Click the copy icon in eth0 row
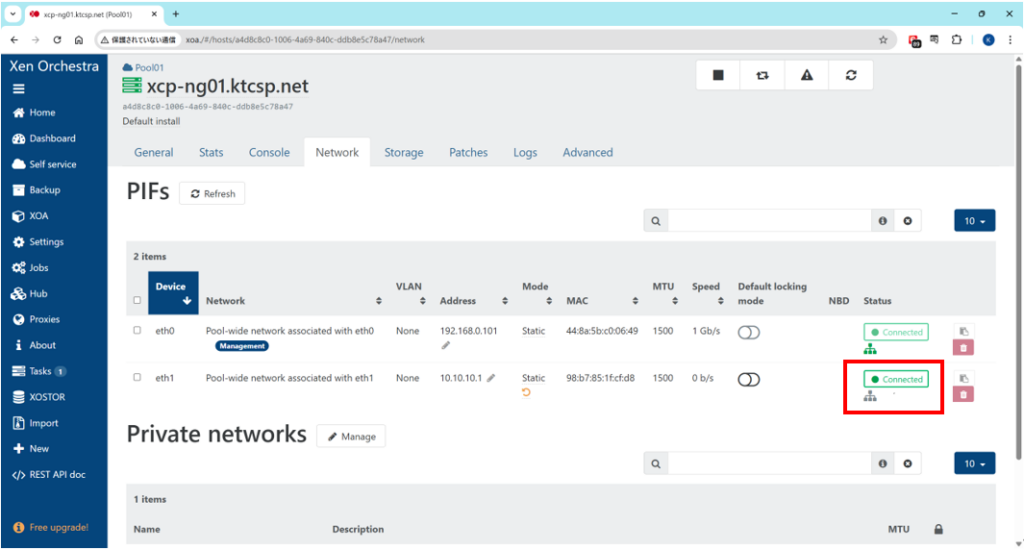 click(963, 331)
